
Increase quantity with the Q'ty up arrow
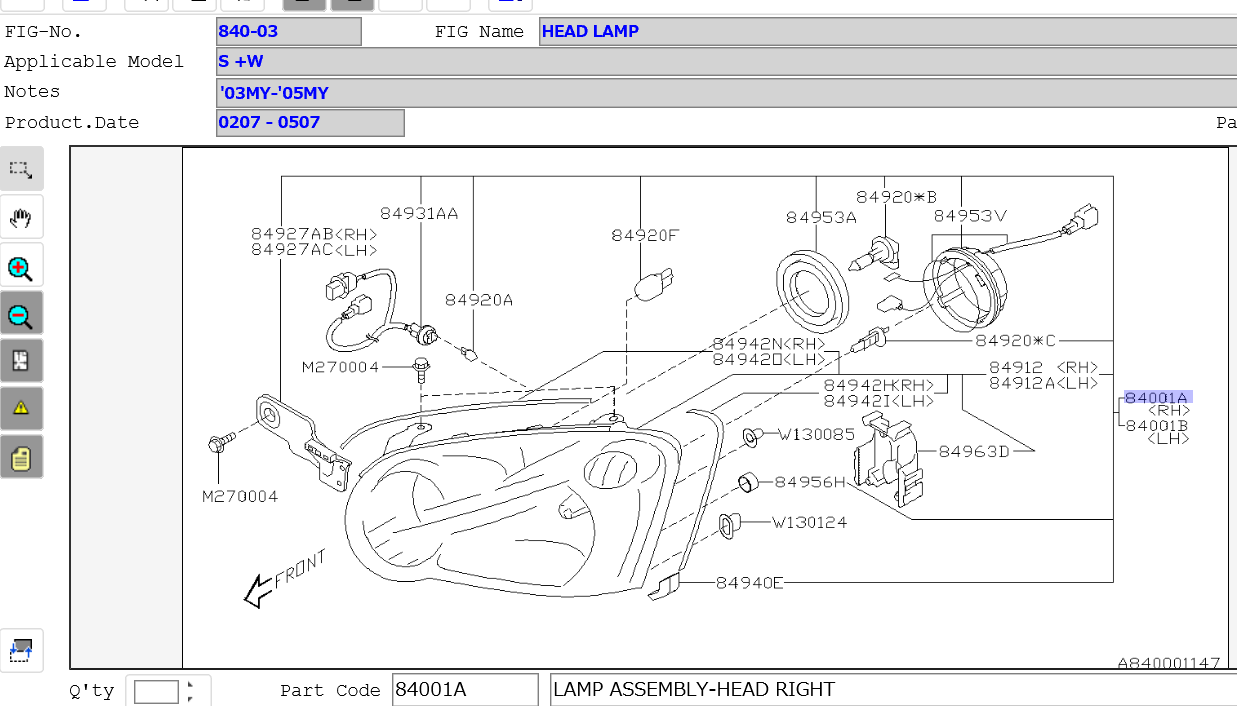190,685
